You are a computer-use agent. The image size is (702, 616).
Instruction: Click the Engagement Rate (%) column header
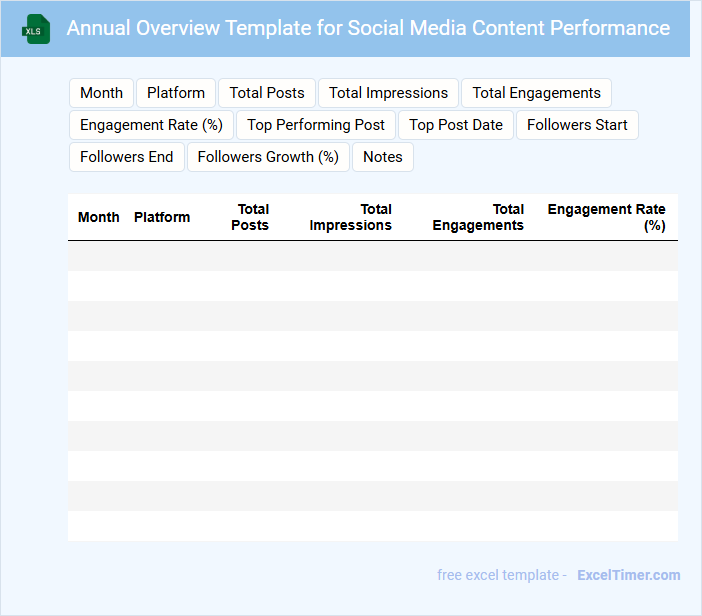tap(607, 217)
